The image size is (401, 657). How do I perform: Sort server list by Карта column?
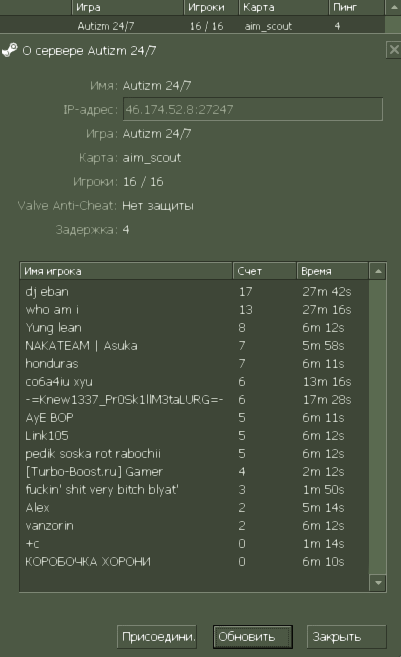(x=283, y=7)
